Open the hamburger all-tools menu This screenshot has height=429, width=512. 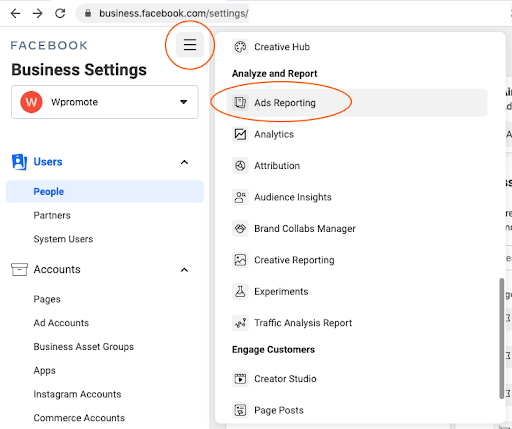[x=190, y=45]
